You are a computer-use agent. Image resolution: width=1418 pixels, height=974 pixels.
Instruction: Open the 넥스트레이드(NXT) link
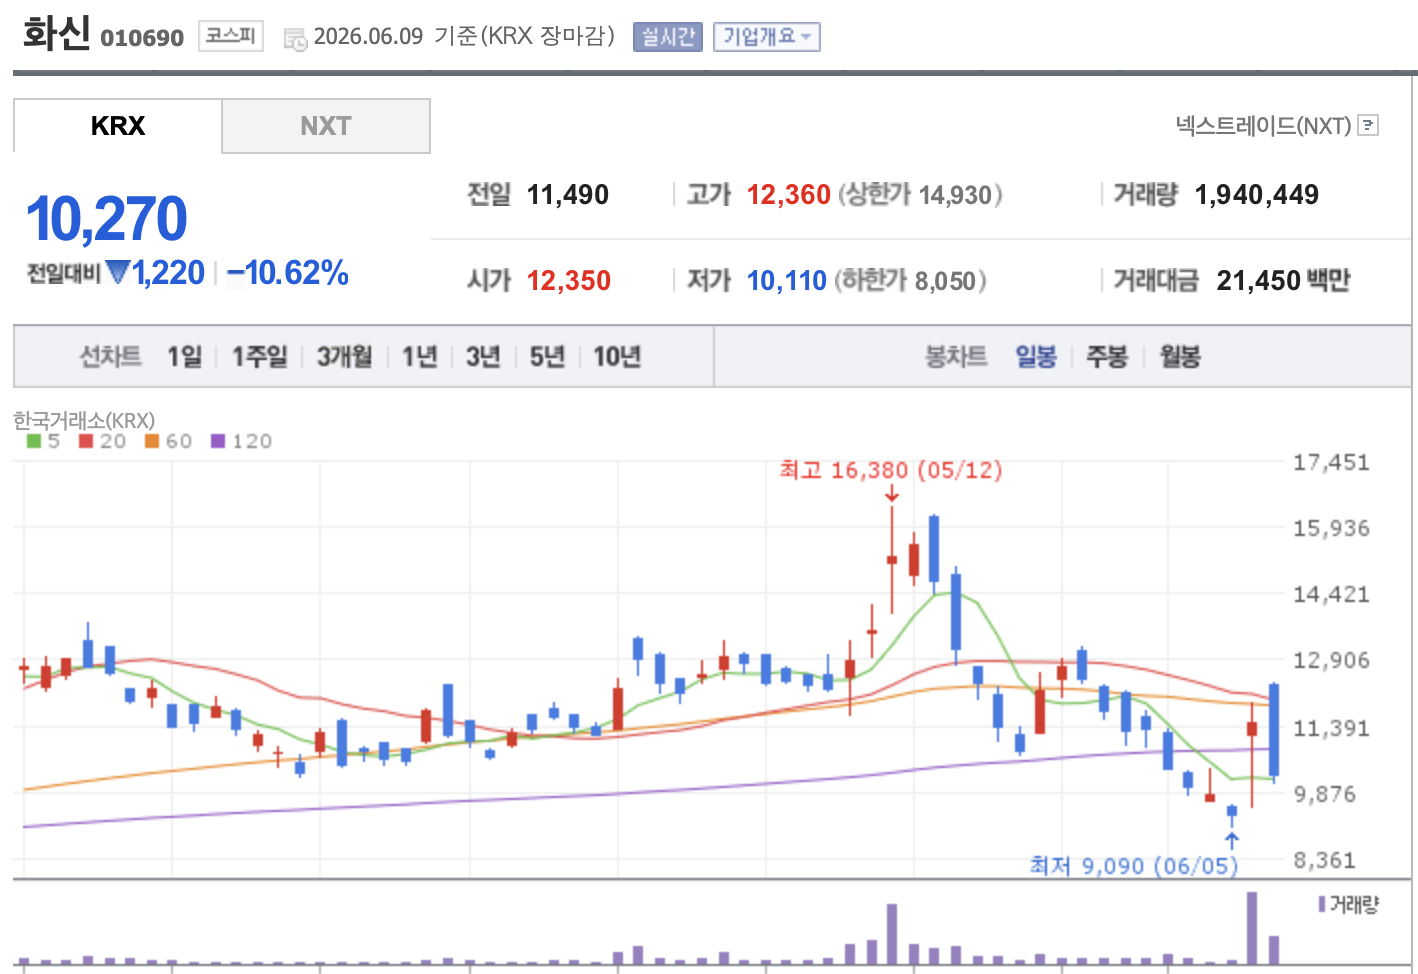[1264, 125]
